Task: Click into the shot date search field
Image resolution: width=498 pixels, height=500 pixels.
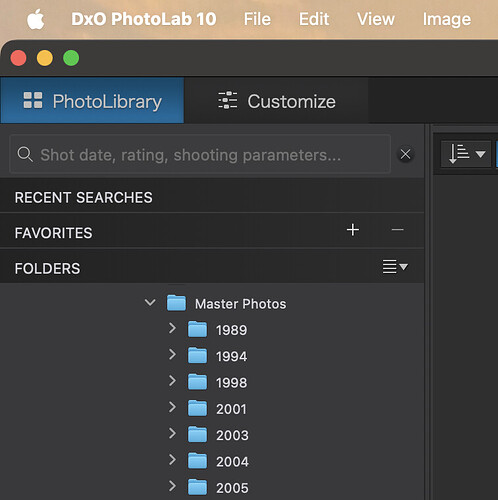Action: (x=200, y=154)
